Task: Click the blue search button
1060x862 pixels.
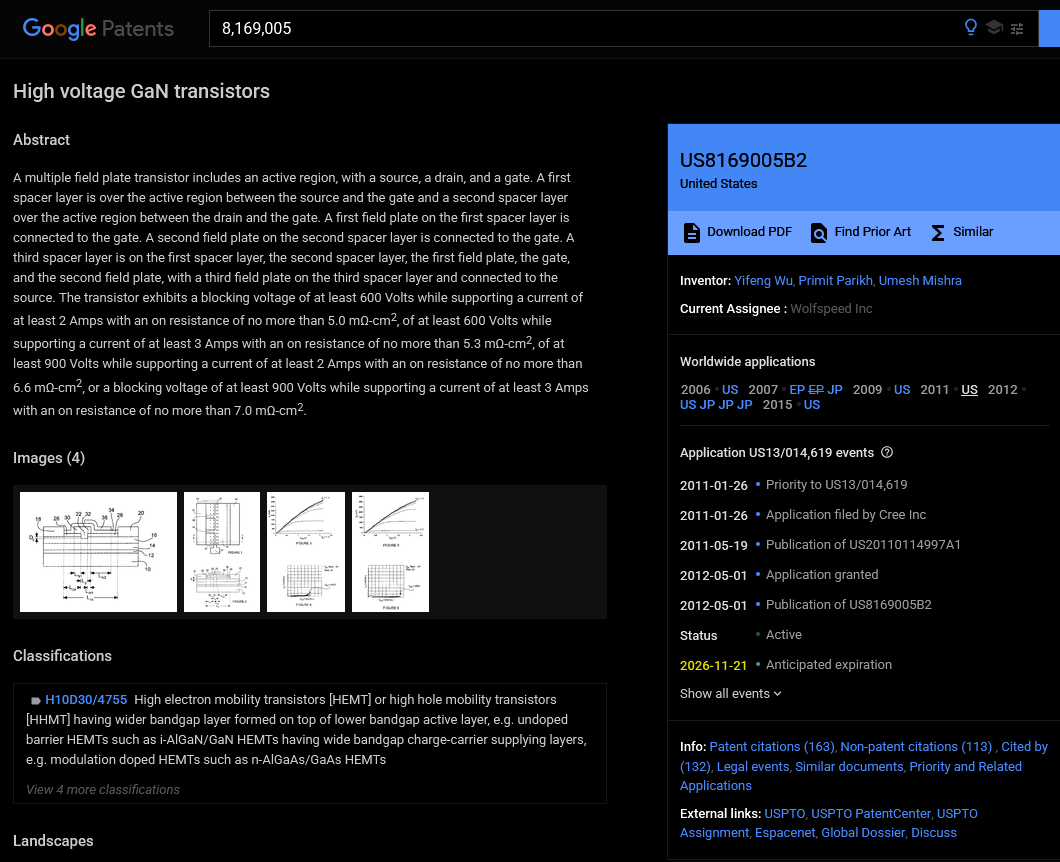Action: click(1049, 28)
